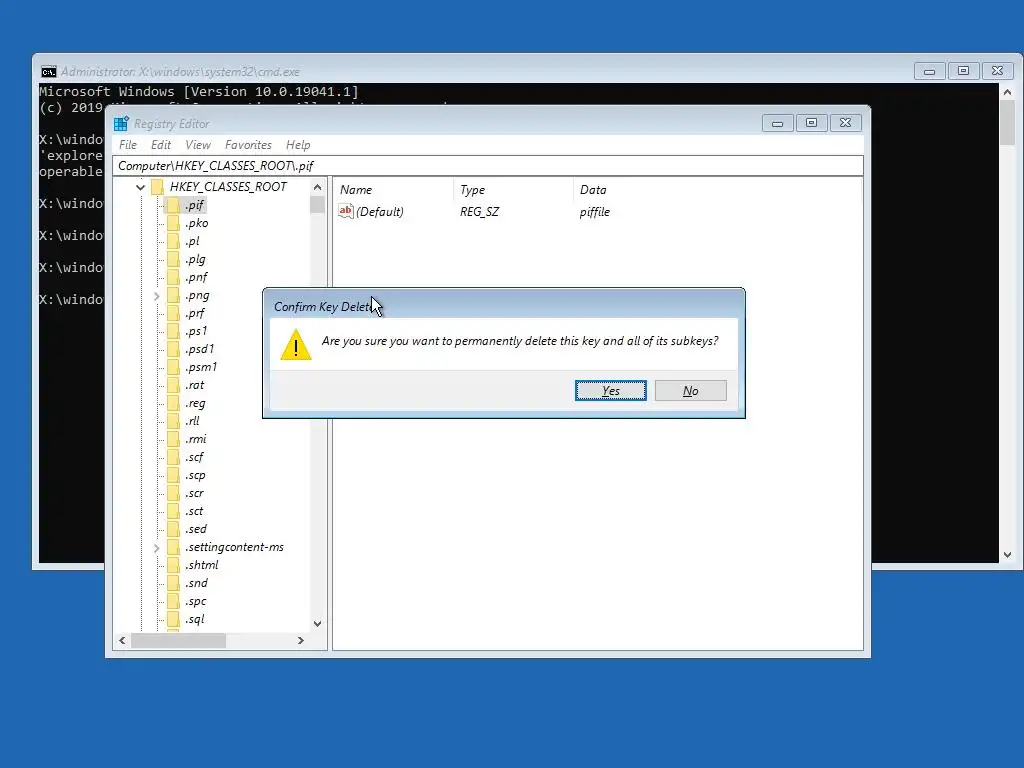This screenshot has width=1024, height=768.
Task: Select the .psm1 key label
Action: click(200, 367)
